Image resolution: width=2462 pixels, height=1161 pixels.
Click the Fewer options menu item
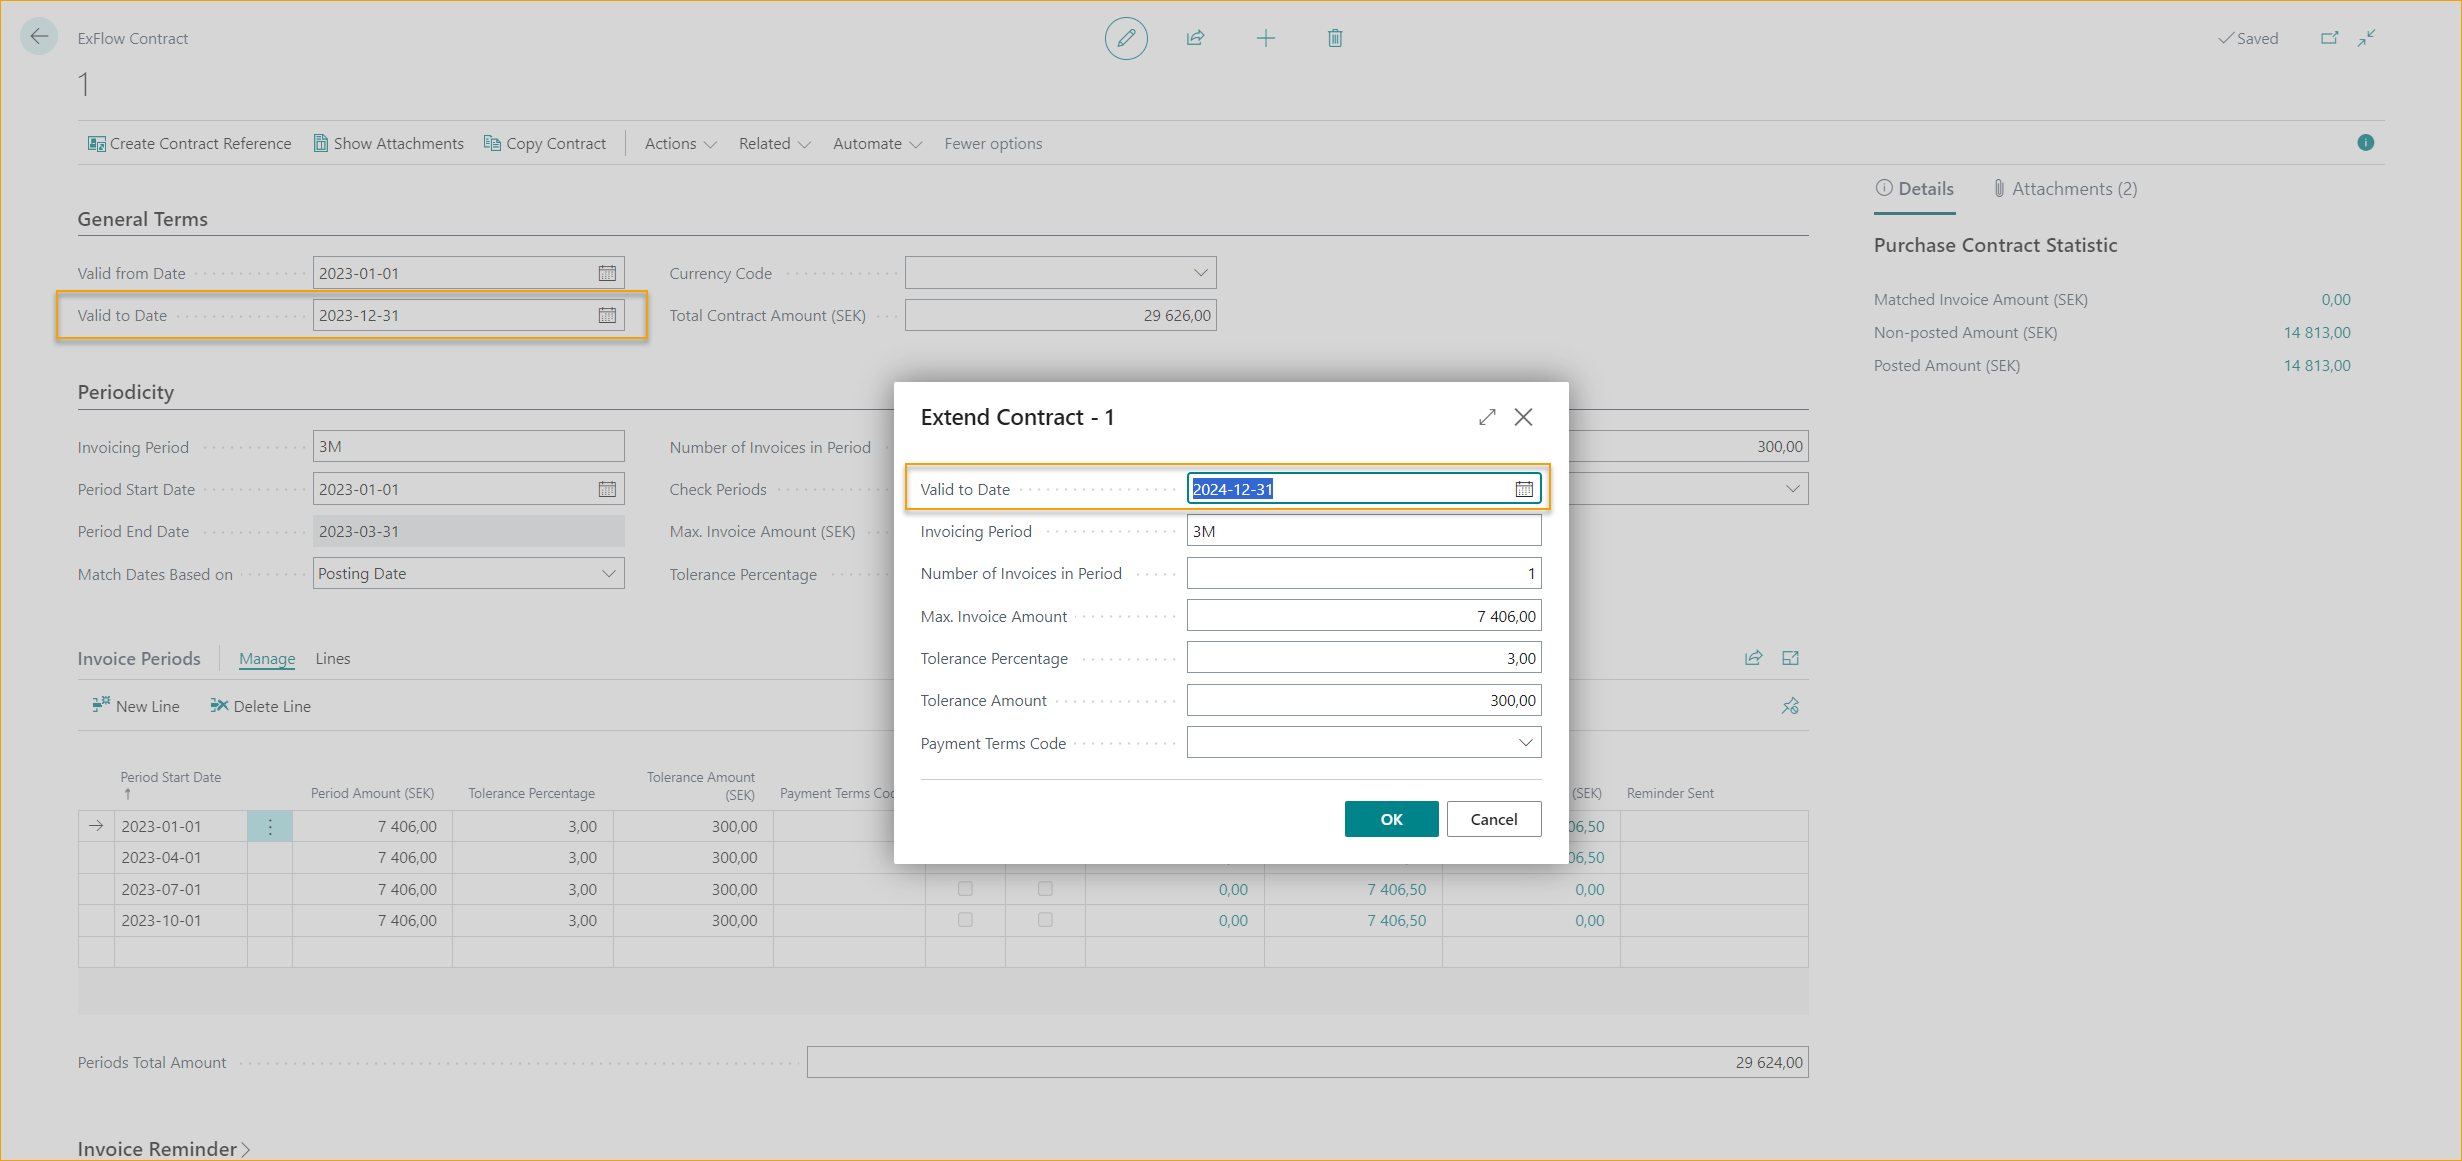991,143
